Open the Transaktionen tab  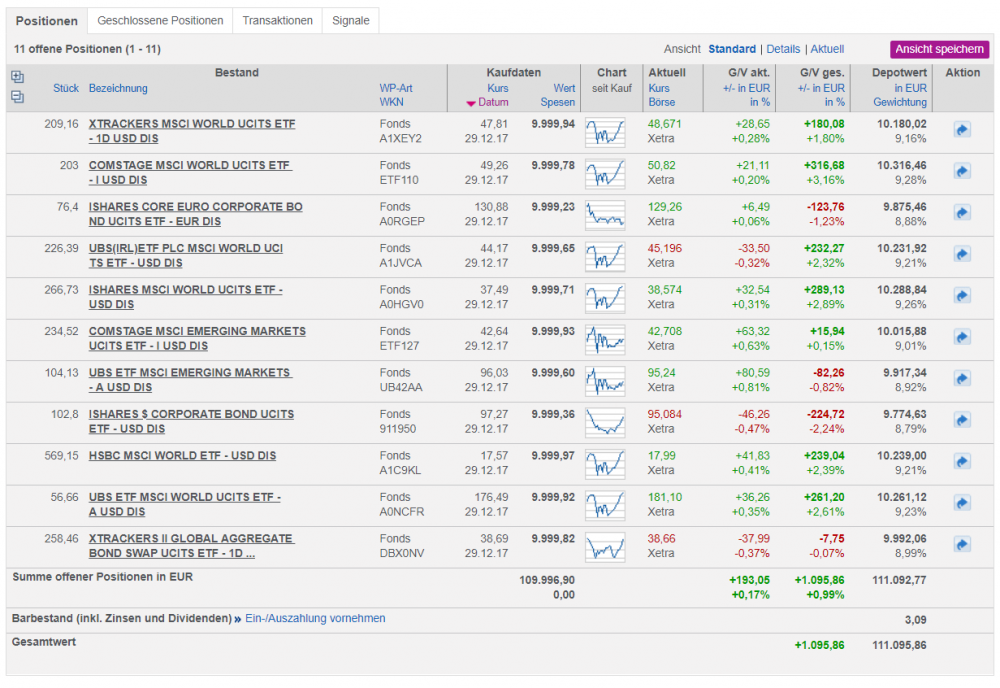click(277, 21)
